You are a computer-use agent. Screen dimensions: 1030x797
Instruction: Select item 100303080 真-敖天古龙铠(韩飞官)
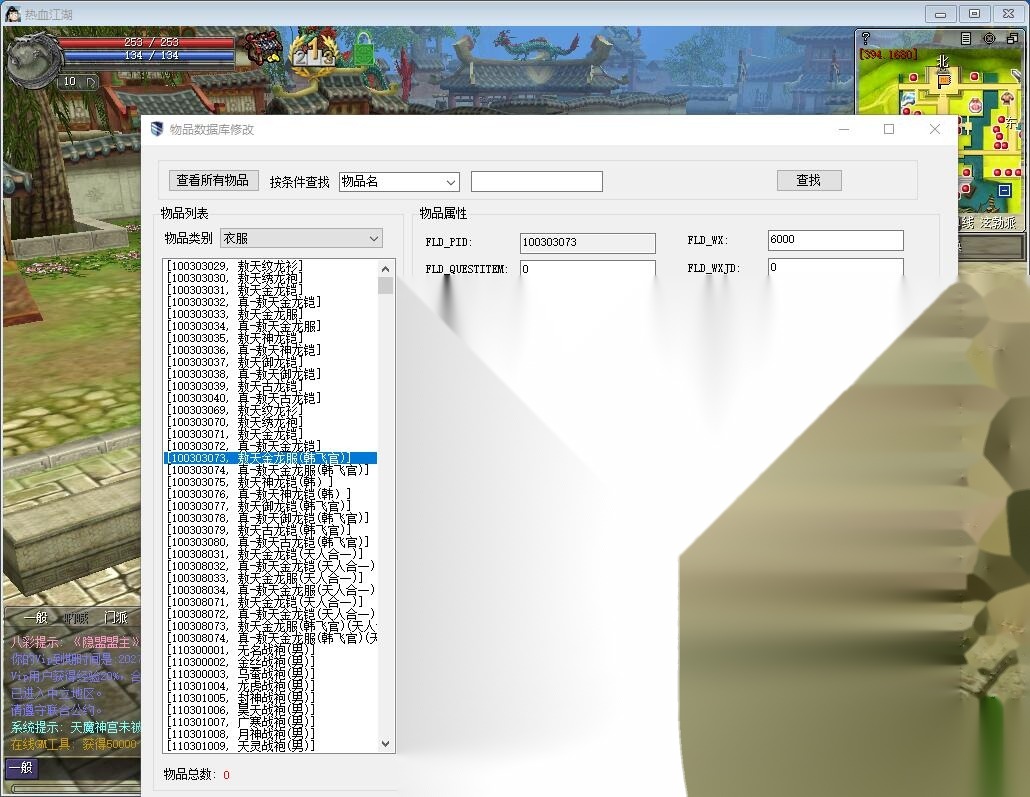271,542
